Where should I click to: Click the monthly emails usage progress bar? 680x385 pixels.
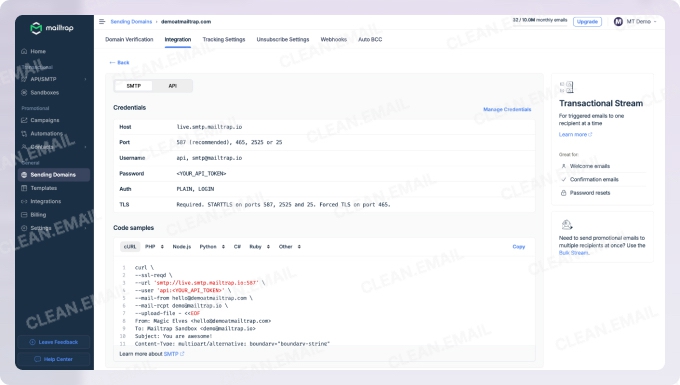tap(540, 26)
